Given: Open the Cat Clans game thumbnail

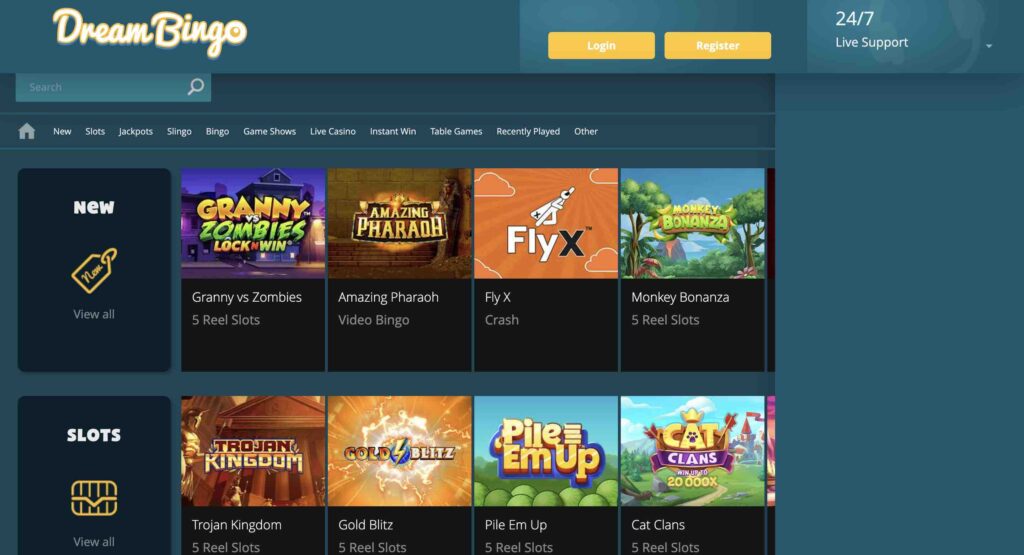Looking at the screenshot, I should click(x=692, y=451).
